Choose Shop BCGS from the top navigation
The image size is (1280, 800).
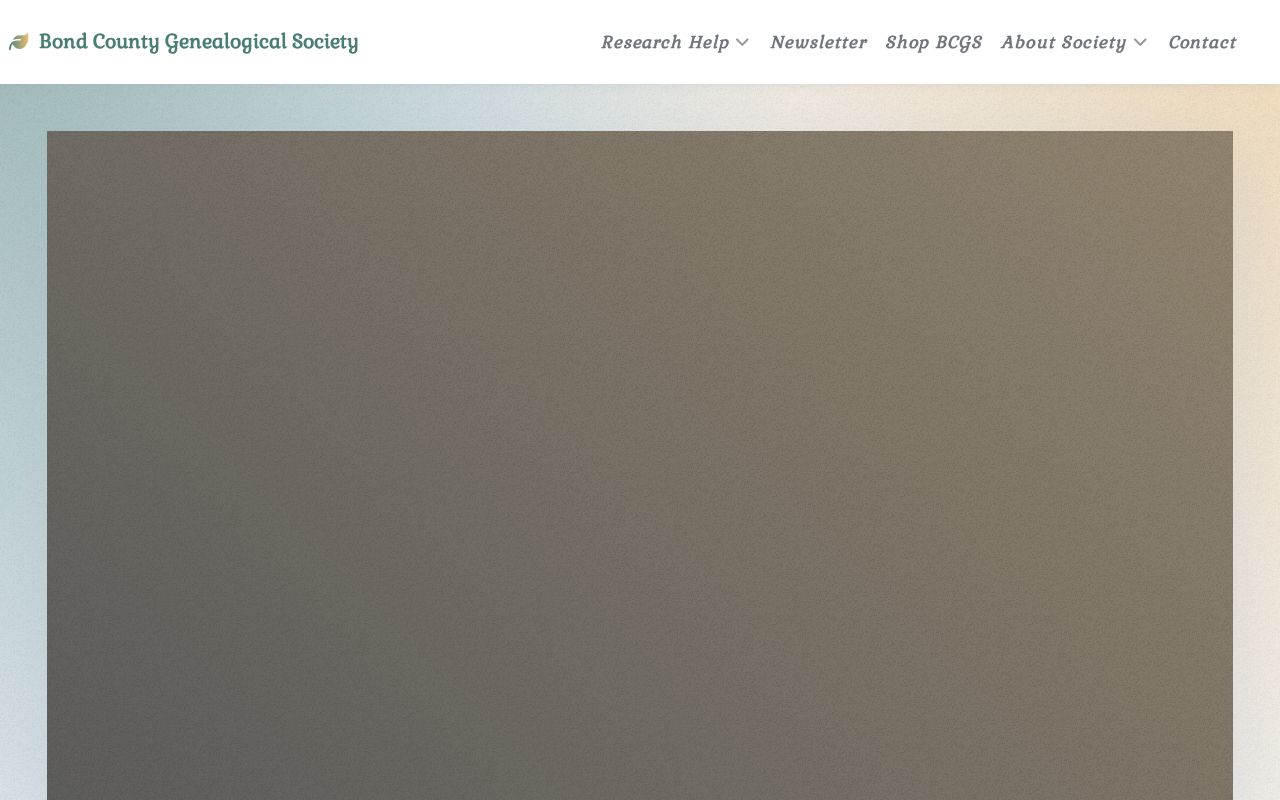pos(934,42)
